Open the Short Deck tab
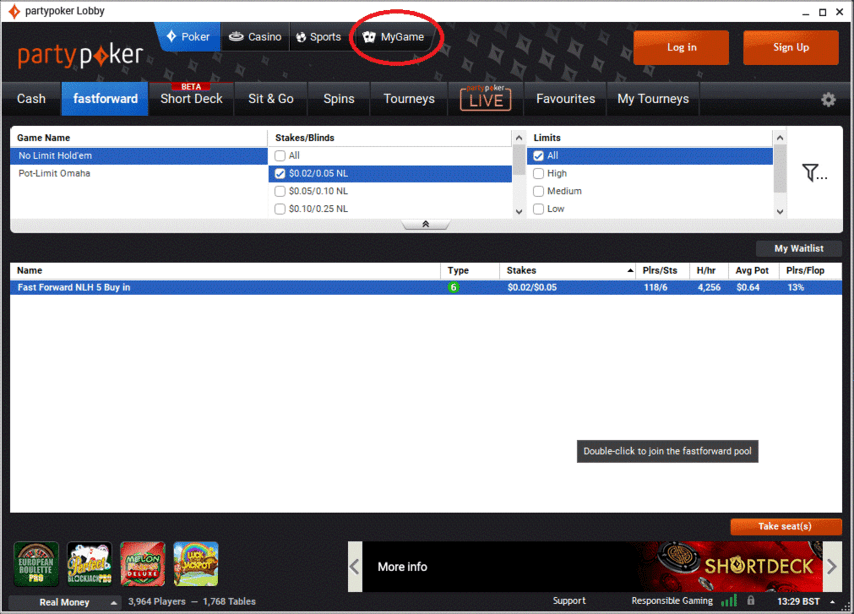This screenshot has height=614, width=854. [191, 99]
